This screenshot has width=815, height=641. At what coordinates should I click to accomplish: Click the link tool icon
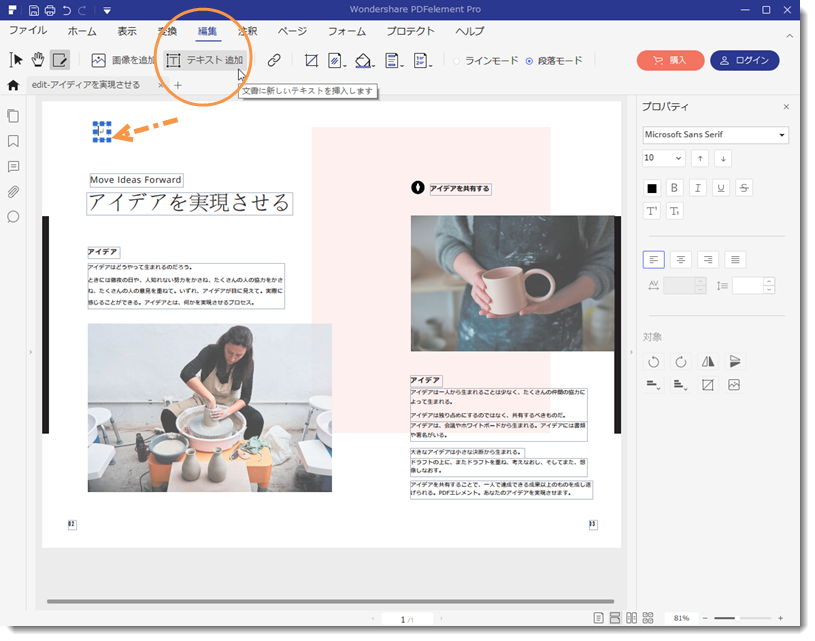tap(274, 60)
